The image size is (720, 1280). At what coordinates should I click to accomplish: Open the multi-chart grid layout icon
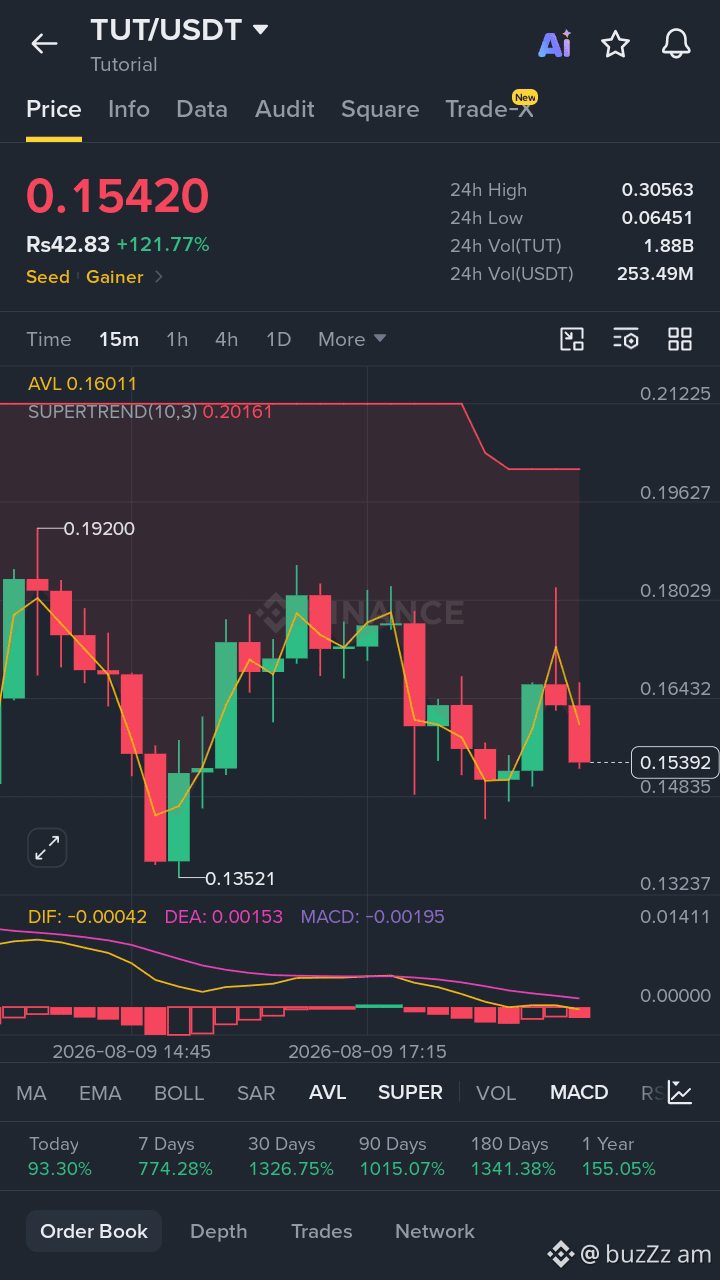click(680, 339)
